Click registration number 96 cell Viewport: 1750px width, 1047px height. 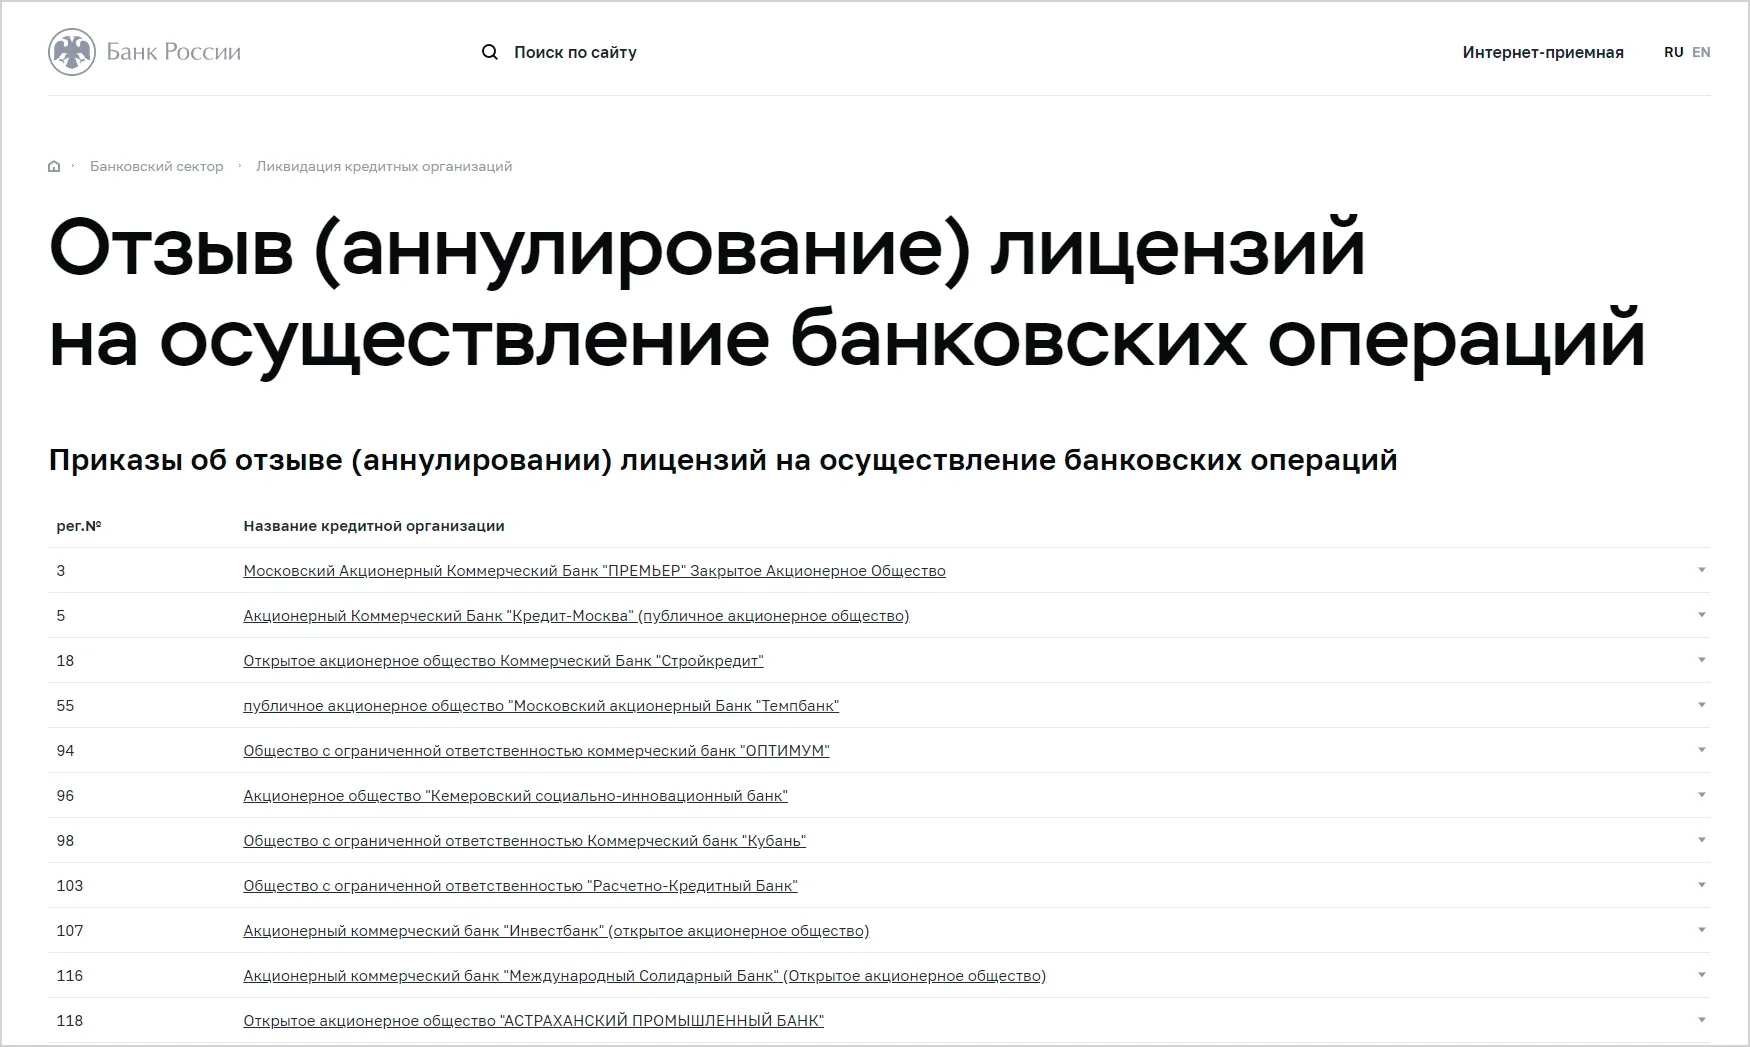pos(65,796)
